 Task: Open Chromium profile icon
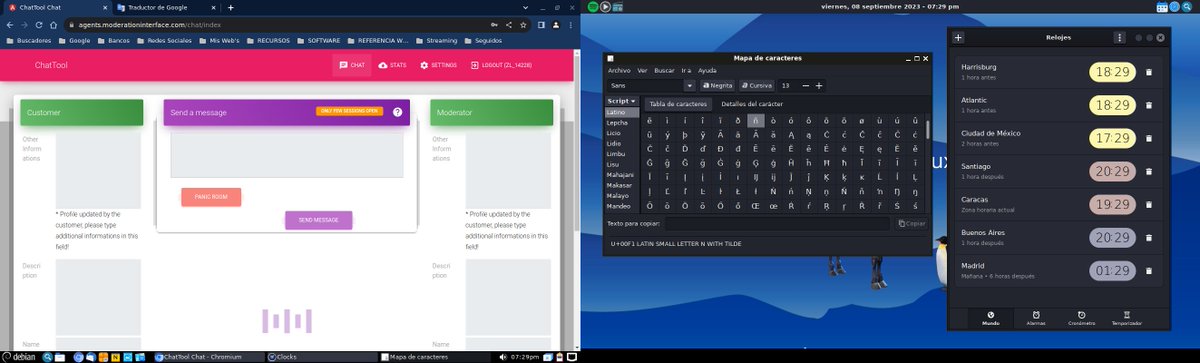pyautogui.click(x=556, y=24)
